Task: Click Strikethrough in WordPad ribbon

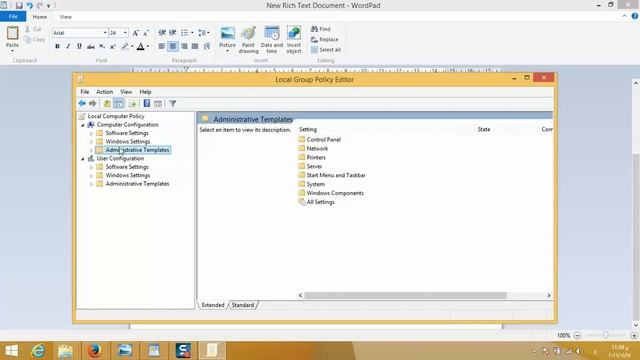Action: 91,47
